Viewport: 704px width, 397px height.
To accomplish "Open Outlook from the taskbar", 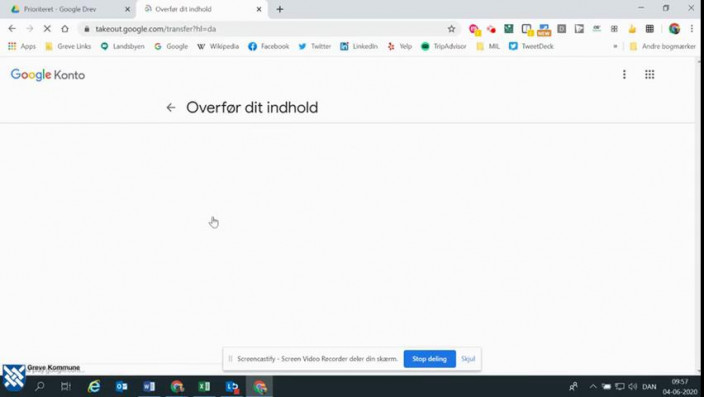I will pos(122,386).
